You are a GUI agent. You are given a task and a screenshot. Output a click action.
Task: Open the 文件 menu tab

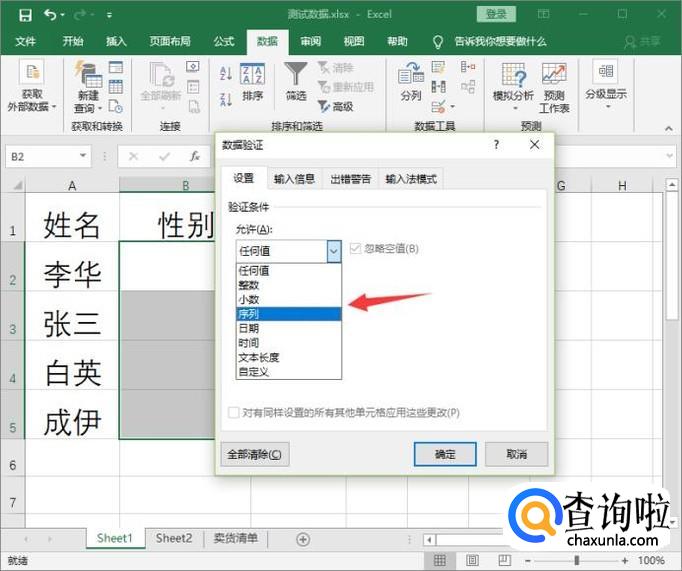coord(26,42)
